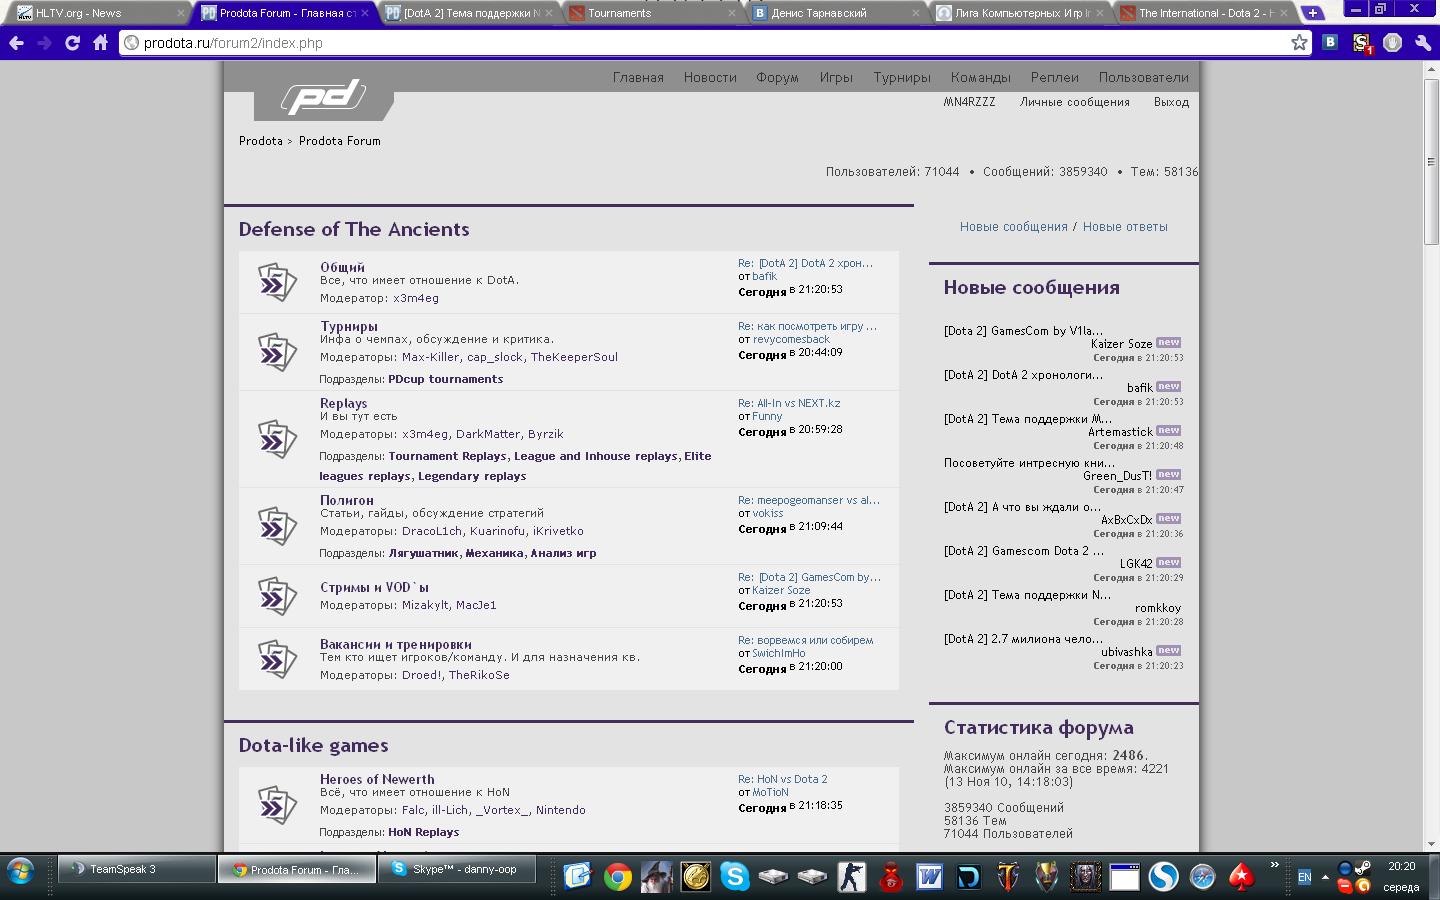Click the Общий forum icon
This screenshot has height=900, width=1440.
[277, 282]
